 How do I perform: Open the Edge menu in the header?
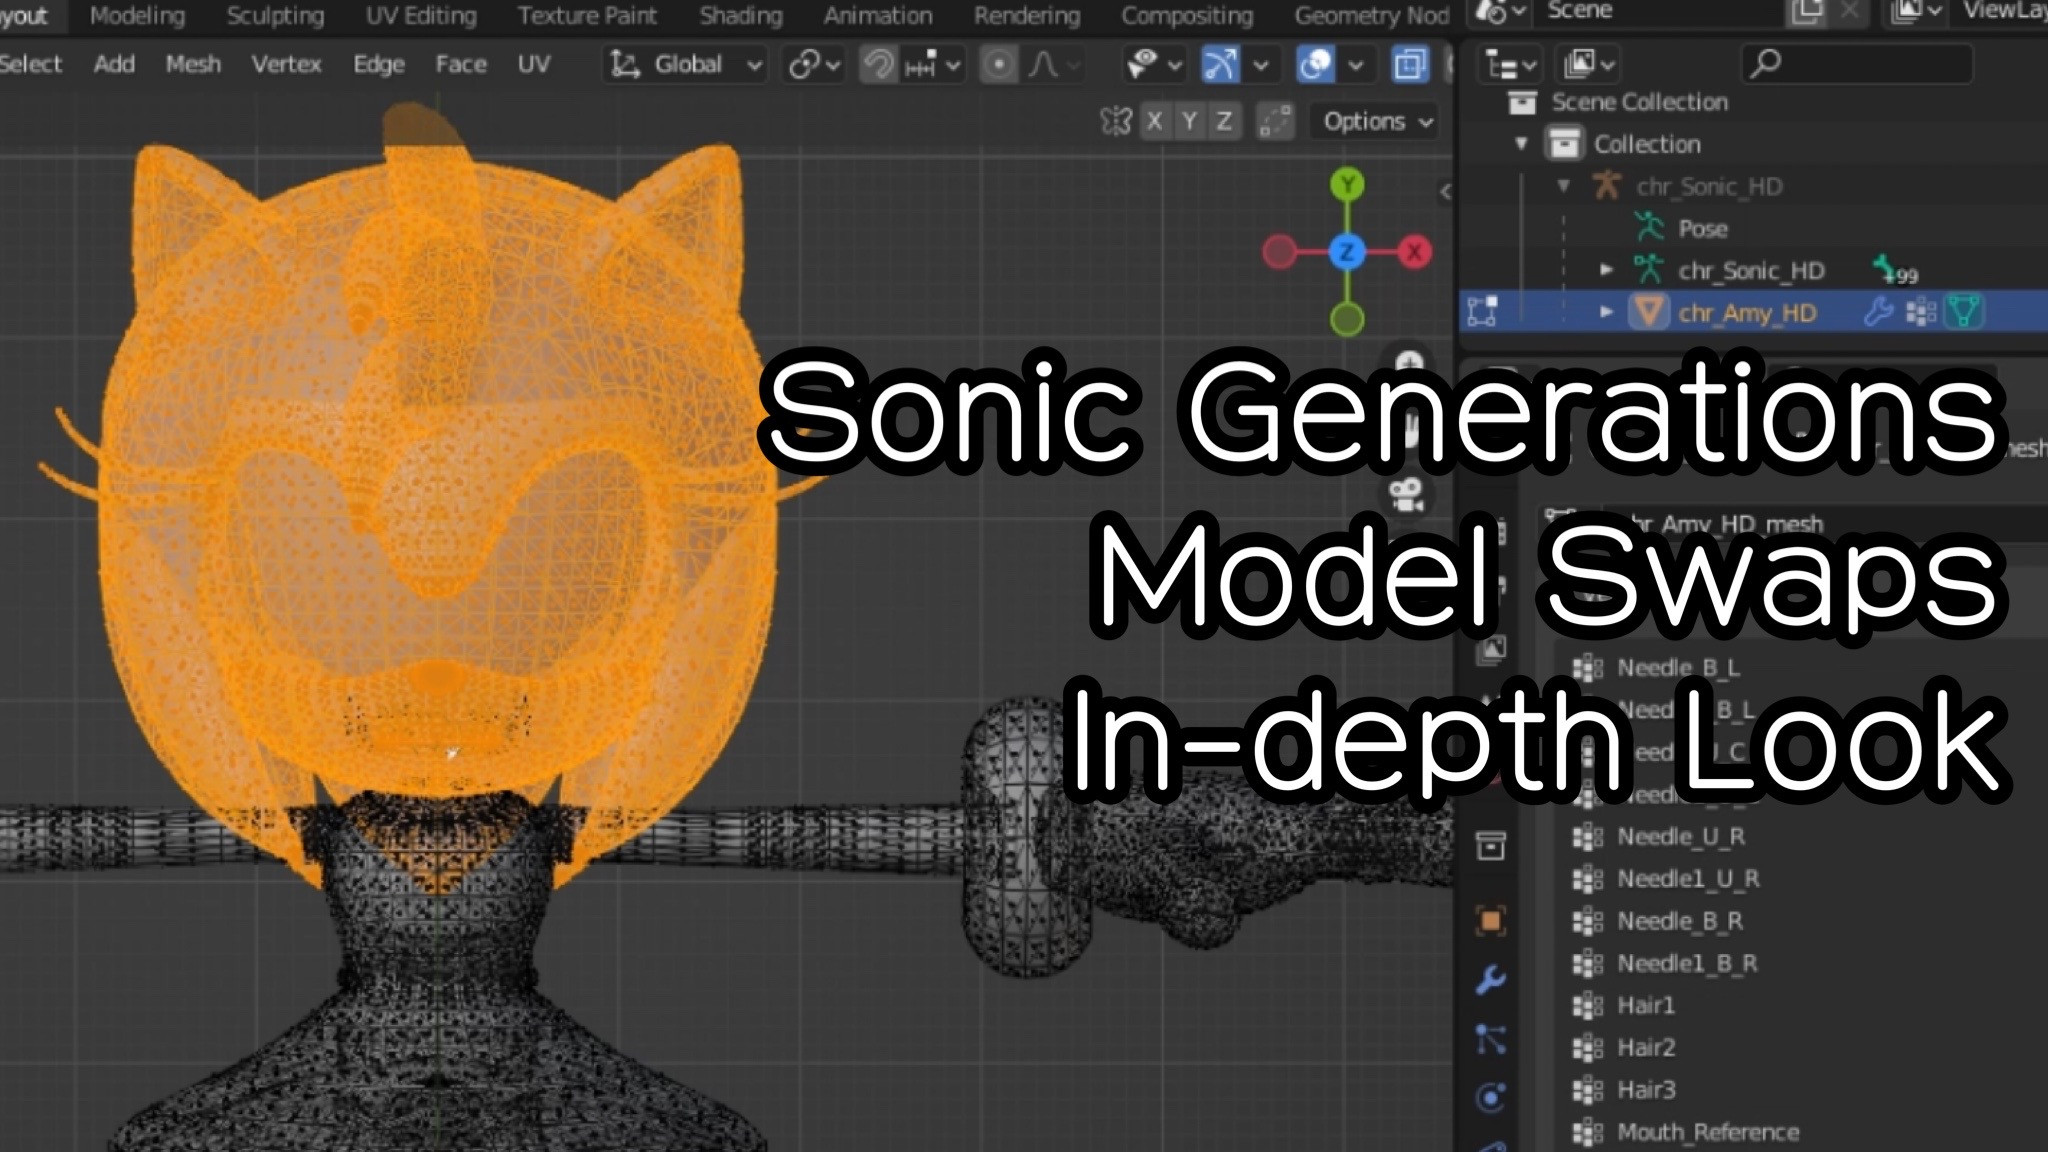coord(378,64)
